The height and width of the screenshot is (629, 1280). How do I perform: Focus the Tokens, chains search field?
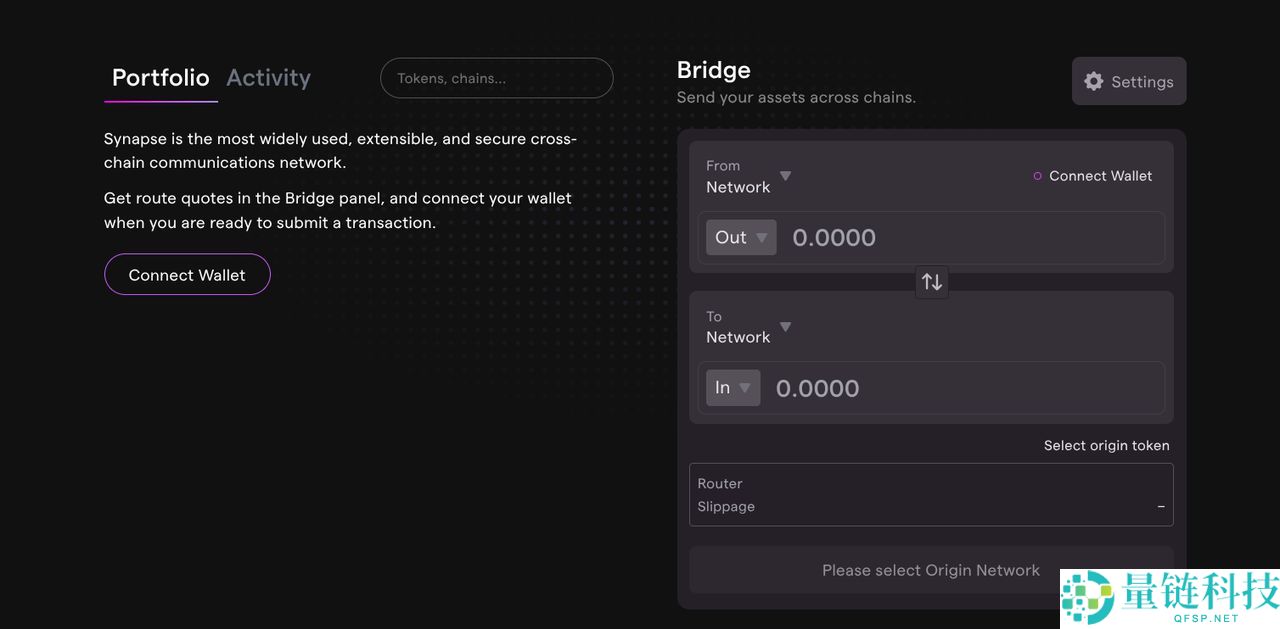coord(496,78)
